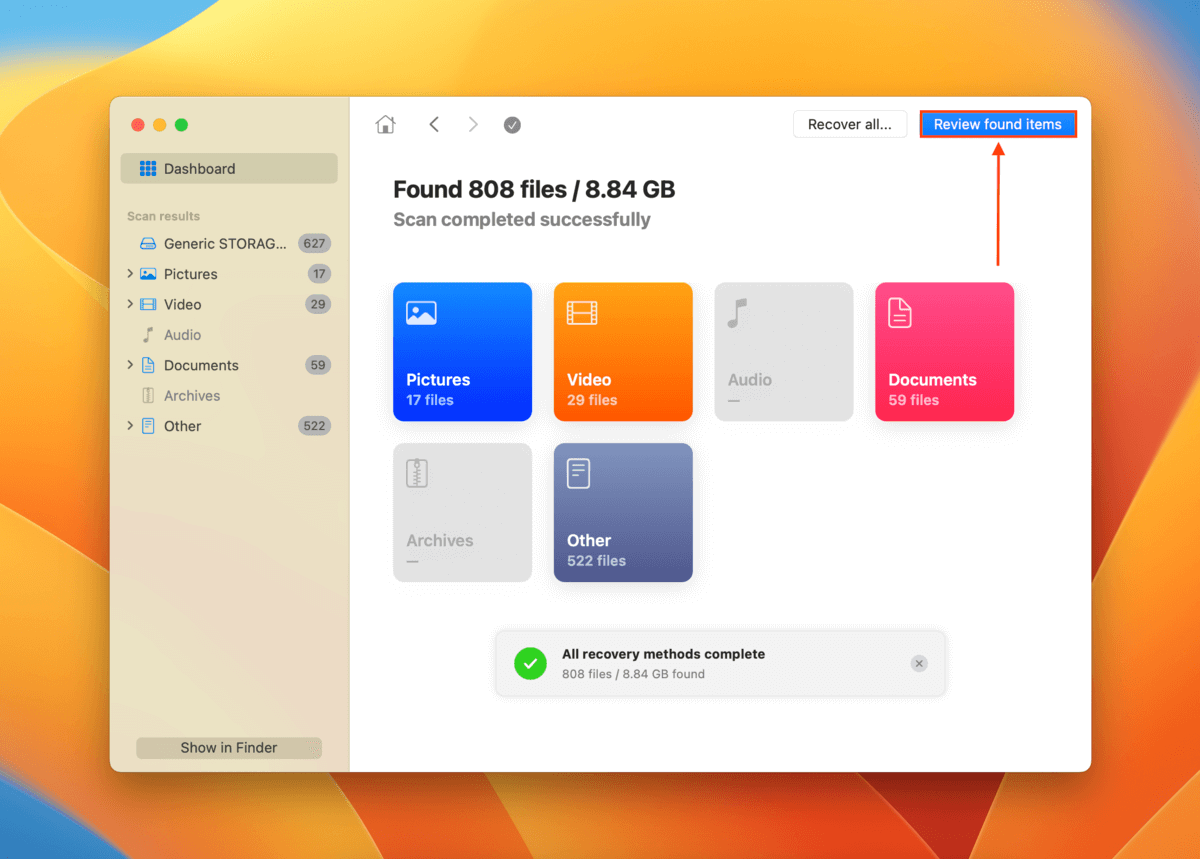Open the Pictures 17 files card
This screenshot has height=859, width=1200.
click(x=462, y=352)
